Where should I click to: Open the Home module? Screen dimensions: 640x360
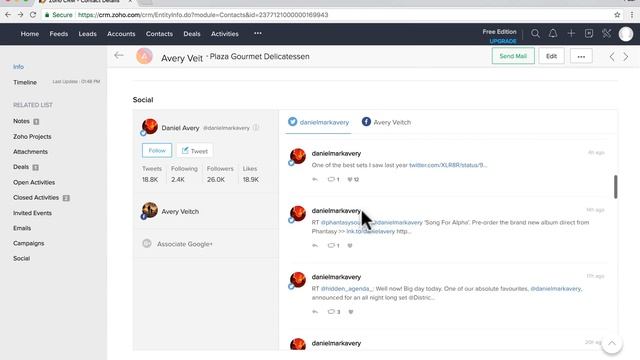[x=30, y=34]
